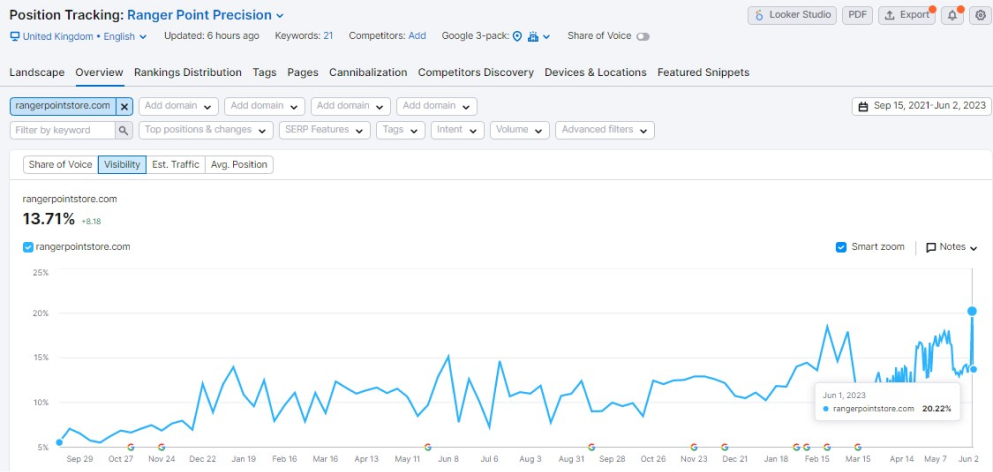
Task: Open United Kingdom • English location dropdown
Action: [79, 37]
